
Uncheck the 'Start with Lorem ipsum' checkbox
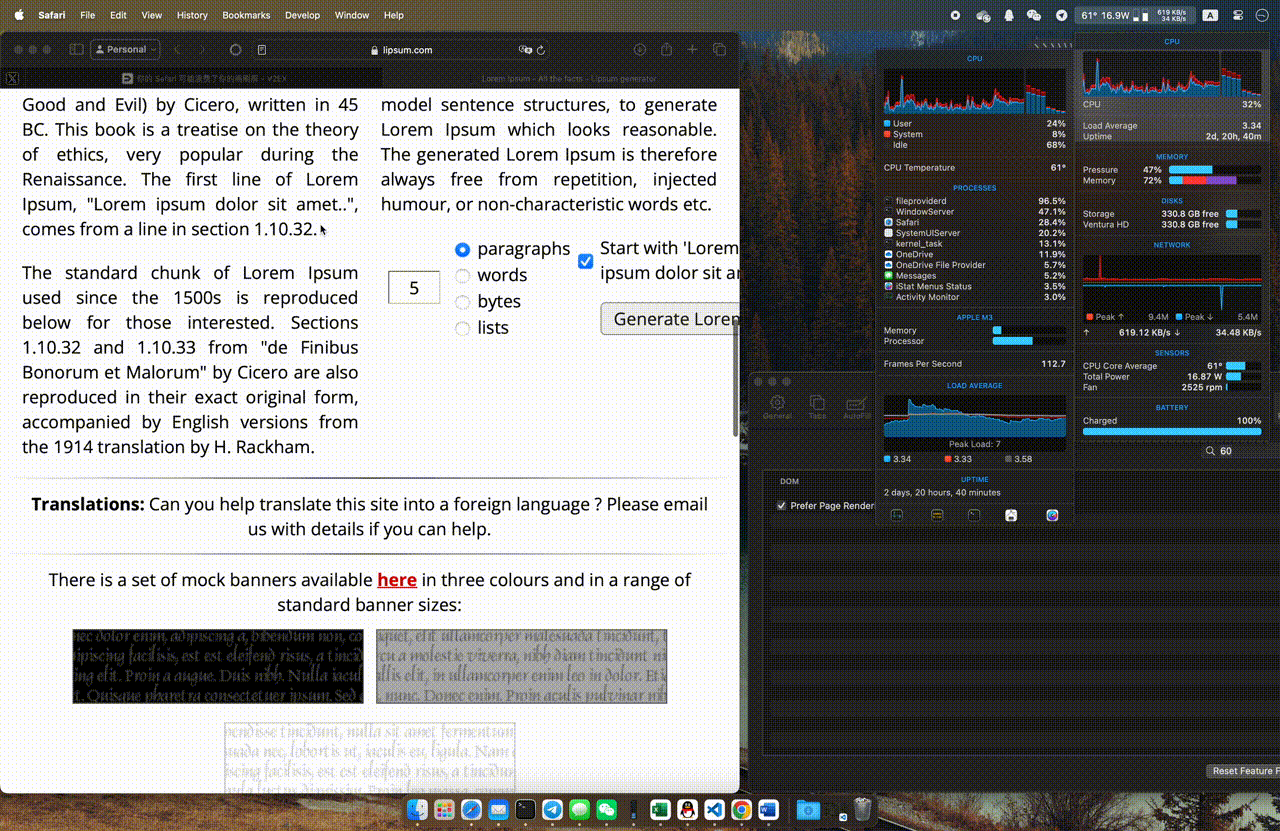pyautogui.click(x=586, y=262)
